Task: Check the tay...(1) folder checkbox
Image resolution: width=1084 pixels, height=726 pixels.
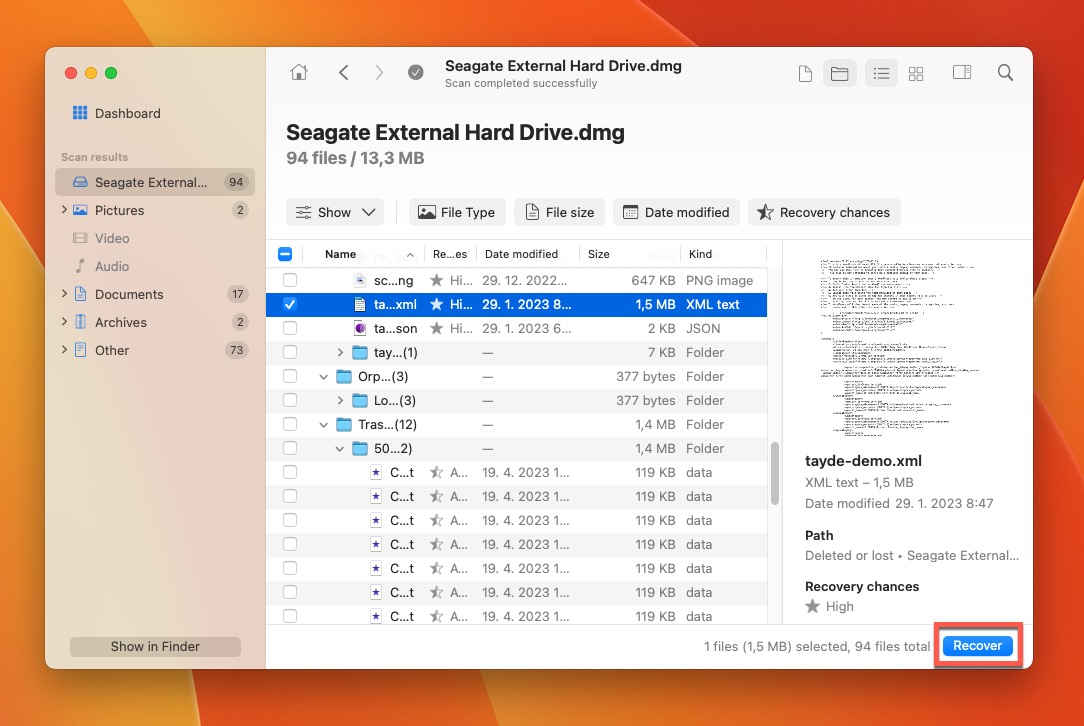Action: coord(290,353)
